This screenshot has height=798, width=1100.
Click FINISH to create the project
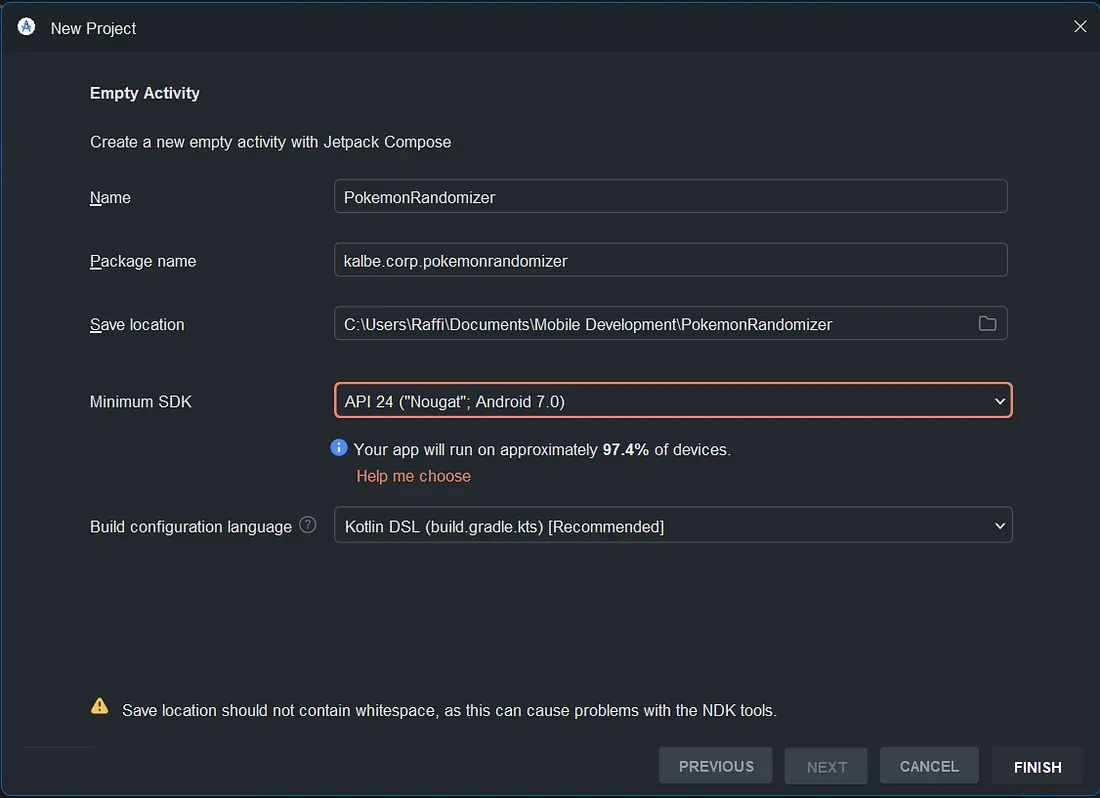point(1038,766)
